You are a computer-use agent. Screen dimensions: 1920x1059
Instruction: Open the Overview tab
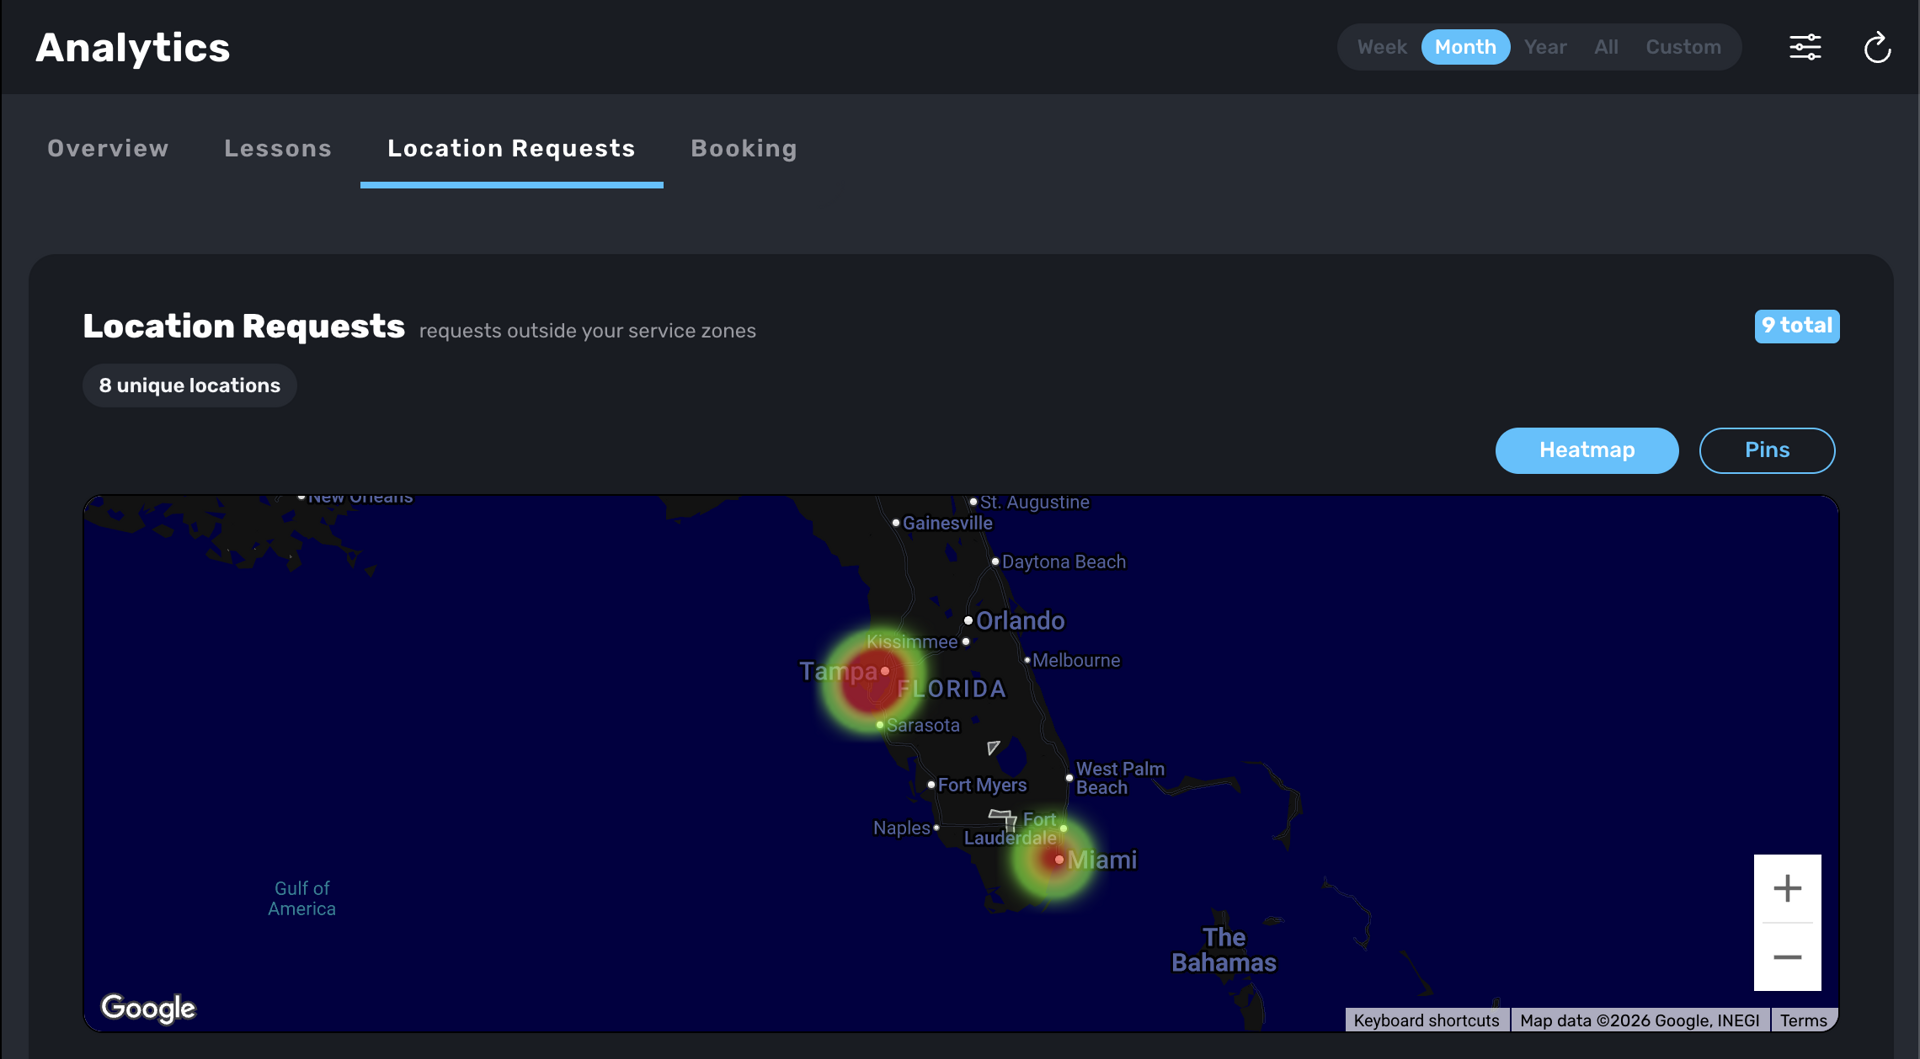(108, 148)
